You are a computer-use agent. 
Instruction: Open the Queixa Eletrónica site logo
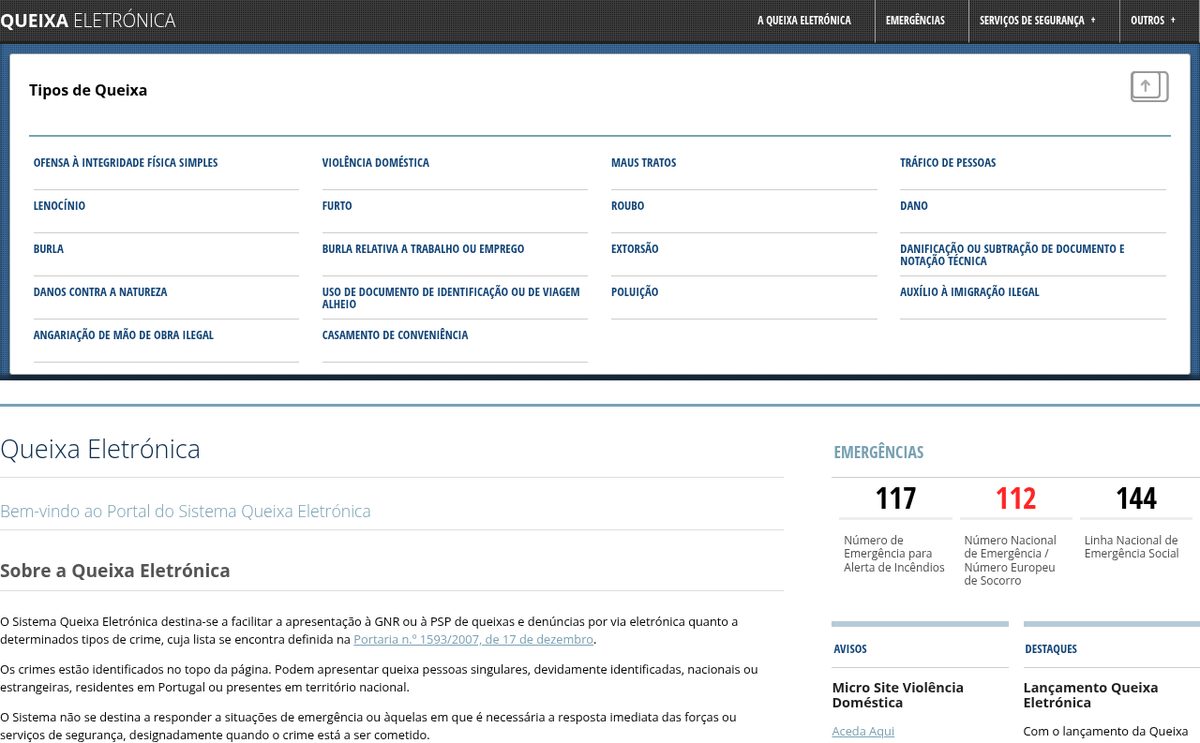[88, 20]
